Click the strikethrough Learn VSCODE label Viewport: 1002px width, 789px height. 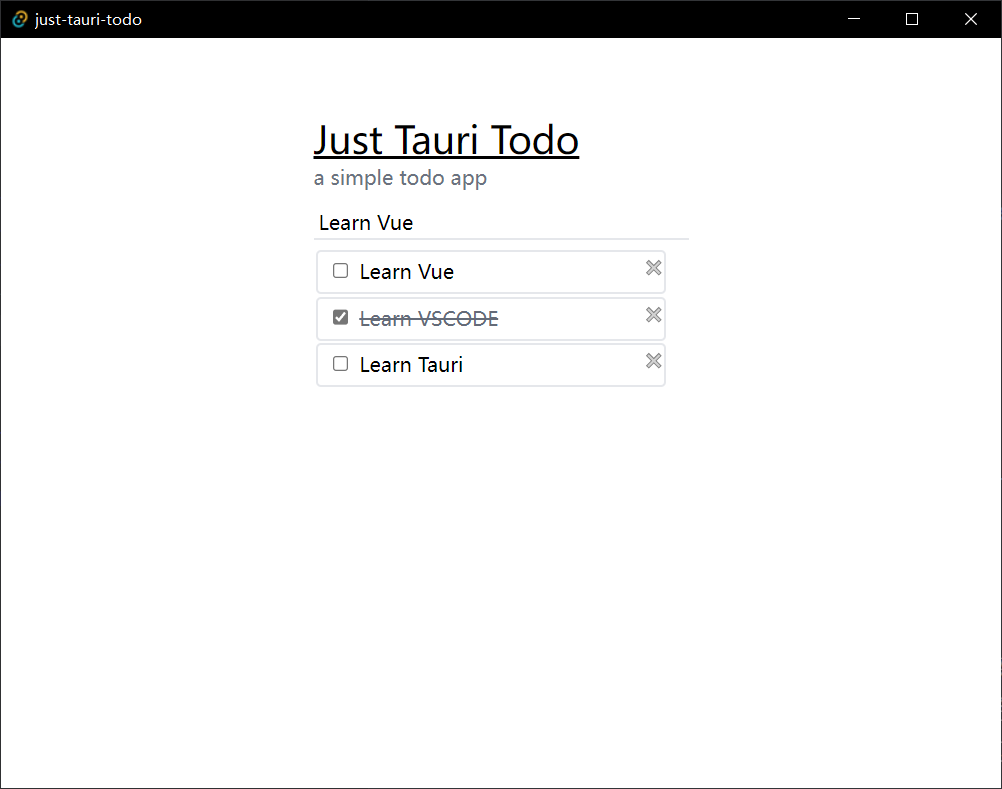429,318
